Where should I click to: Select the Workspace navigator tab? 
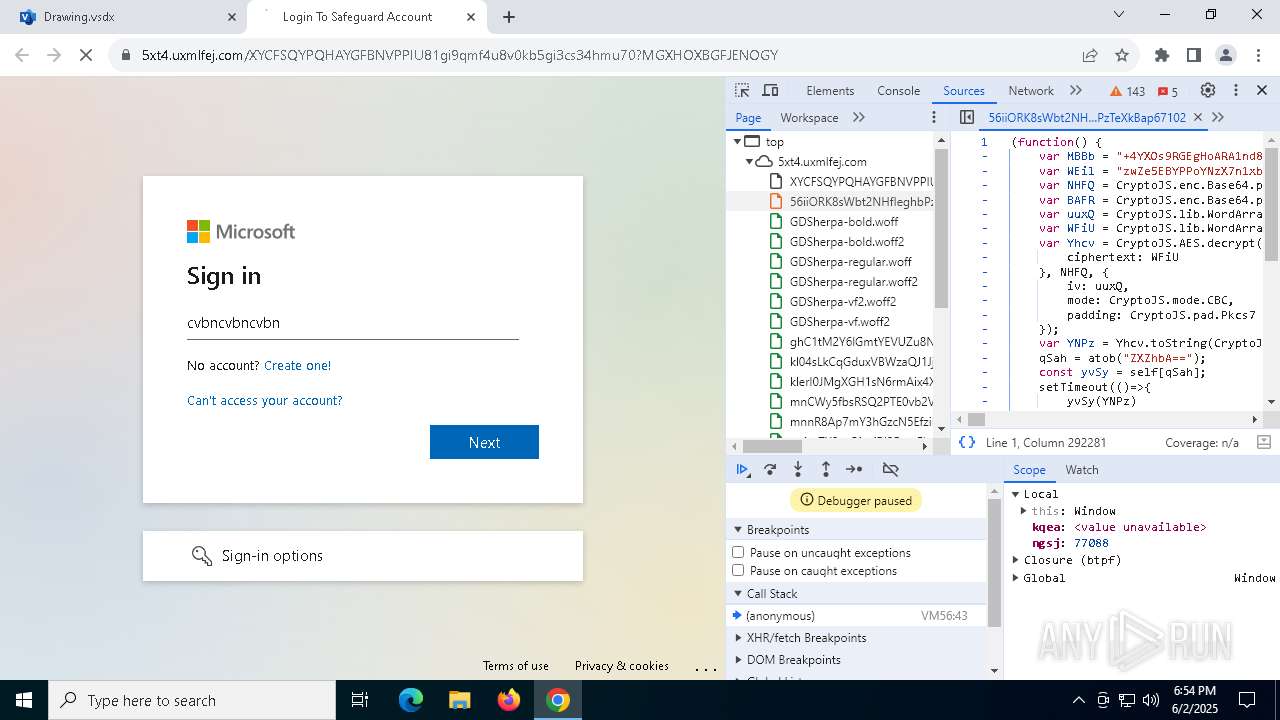coord(809,118)
